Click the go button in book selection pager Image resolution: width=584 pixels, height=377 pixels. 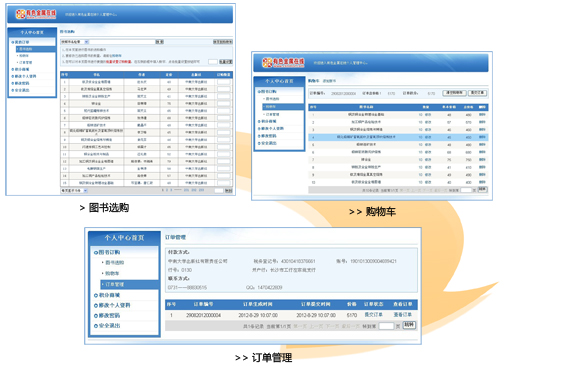228,191
